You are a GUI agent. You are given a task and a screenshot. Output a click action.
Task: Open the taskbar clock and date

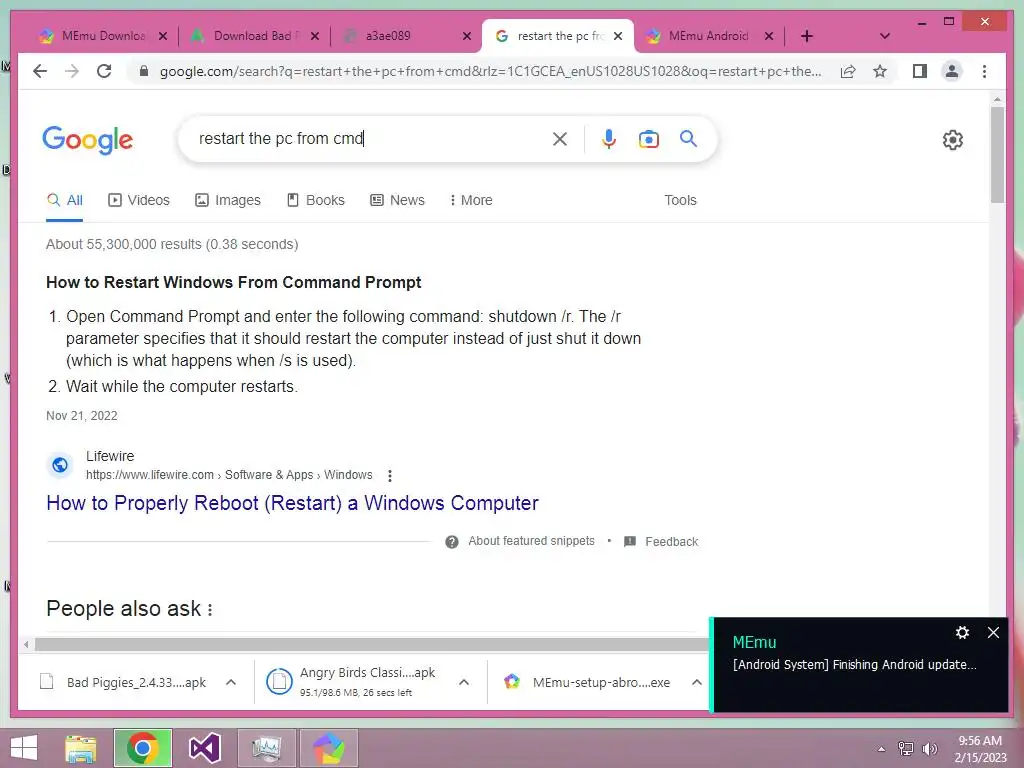click(980, 749)
